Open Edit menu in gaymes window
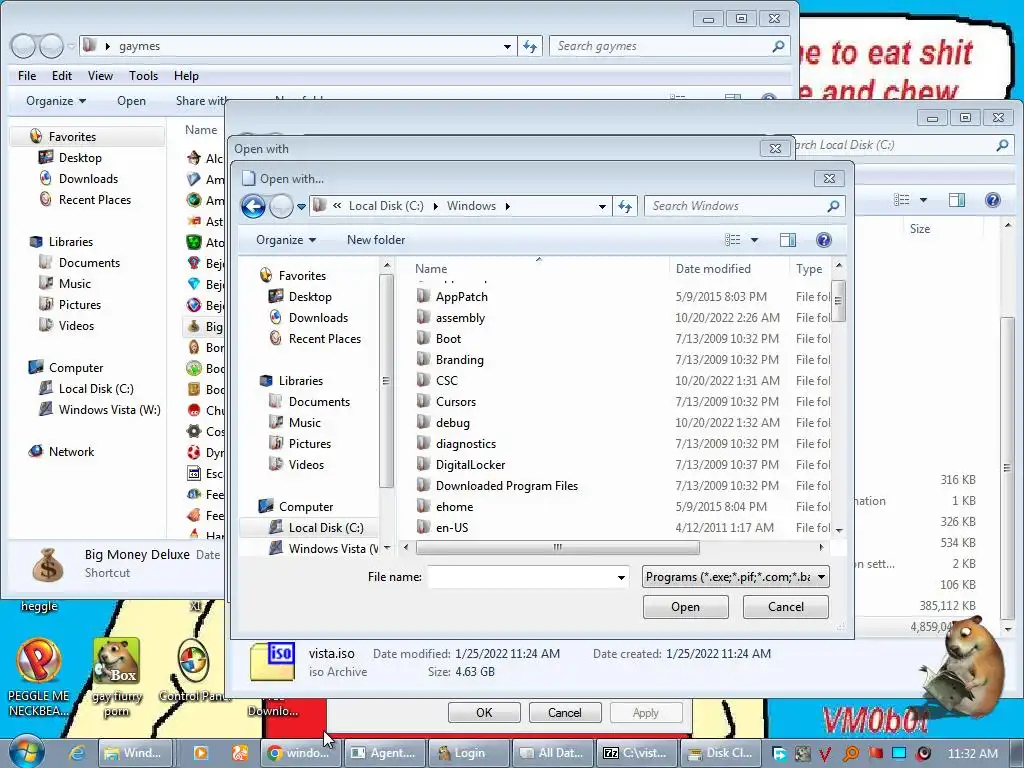Viewport: 1024px width, 768px height. coord(61,76)
